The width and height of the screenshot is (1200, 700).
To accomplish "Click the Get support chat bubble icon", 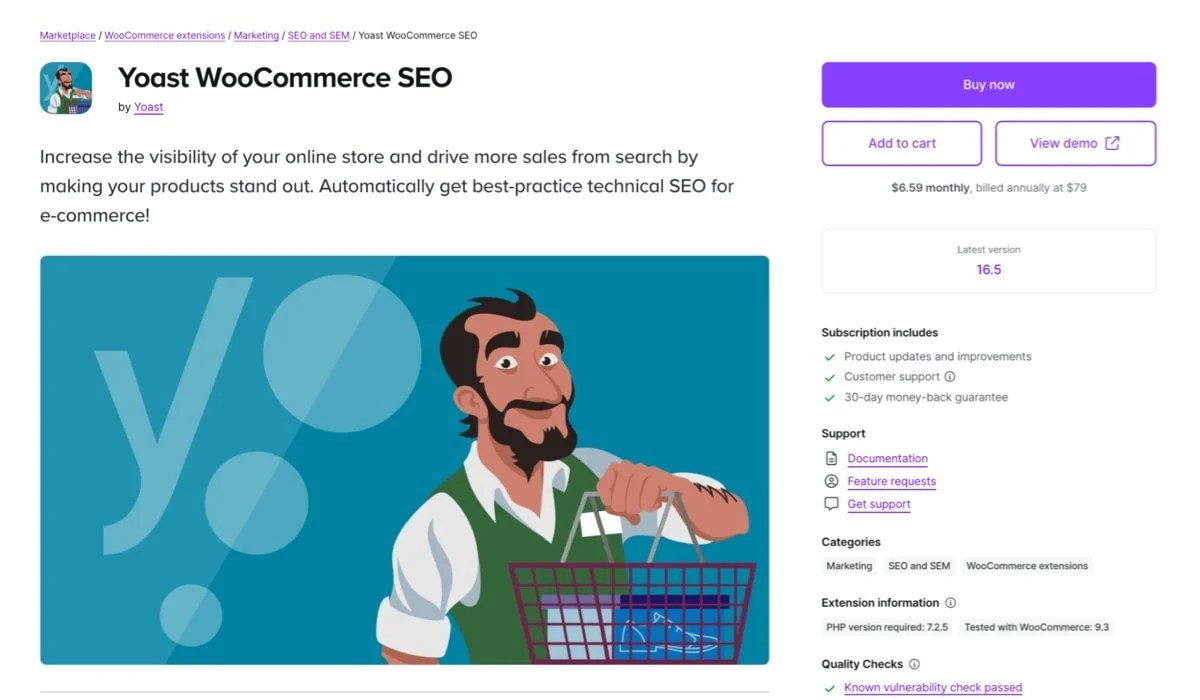I will [831, 504].
